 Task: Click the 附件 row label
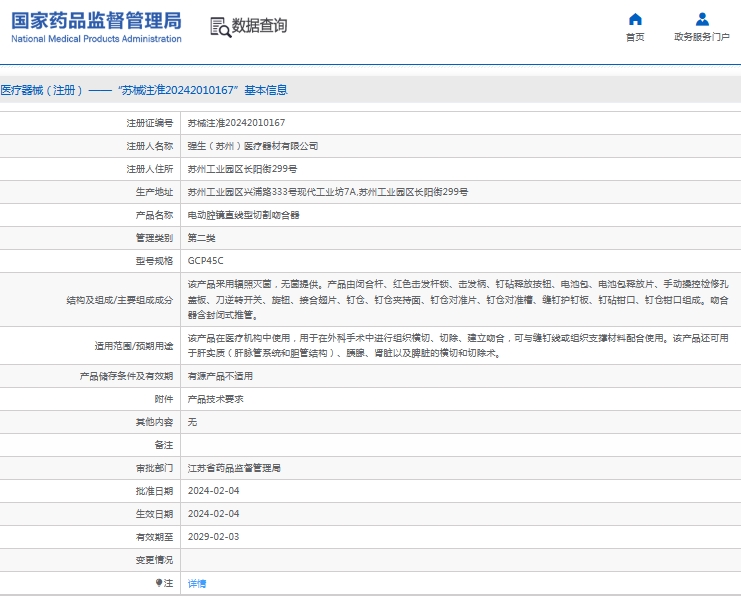164,400
